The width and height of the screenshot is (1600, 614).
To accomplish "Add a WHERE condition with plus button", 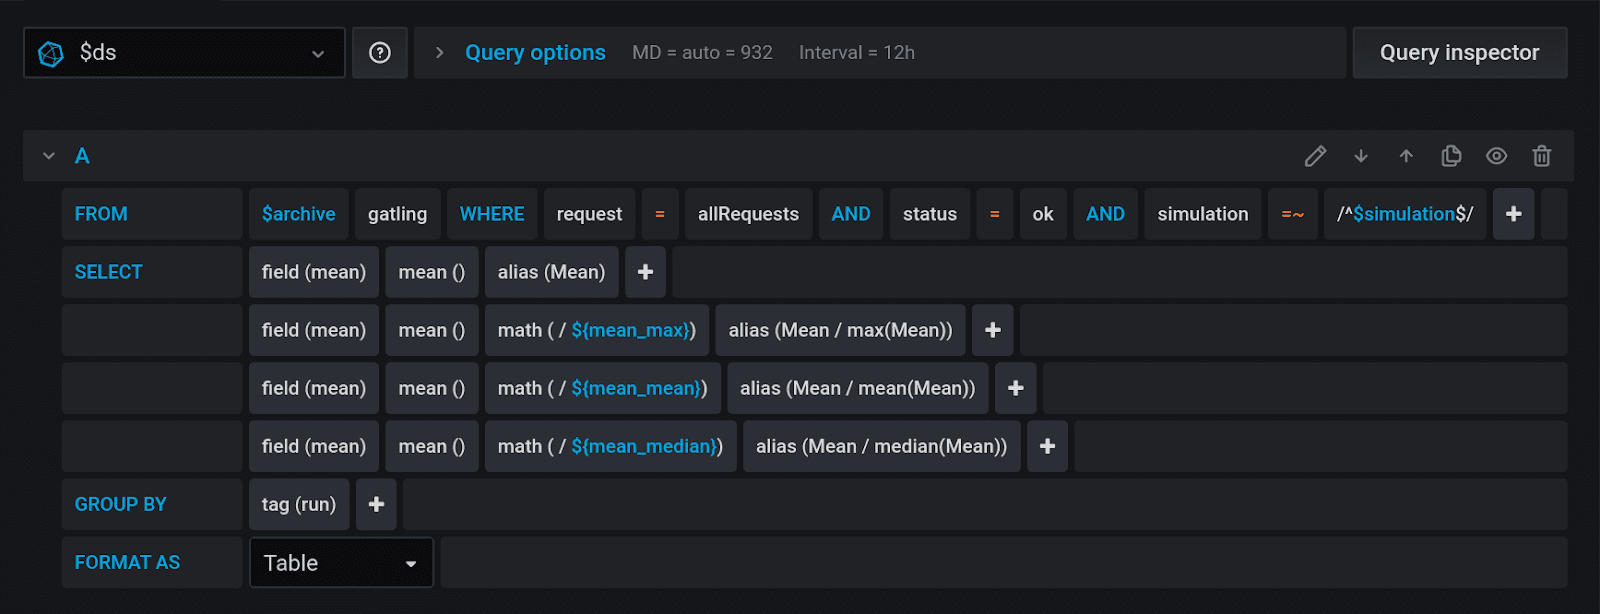I will click(1514, 214).
